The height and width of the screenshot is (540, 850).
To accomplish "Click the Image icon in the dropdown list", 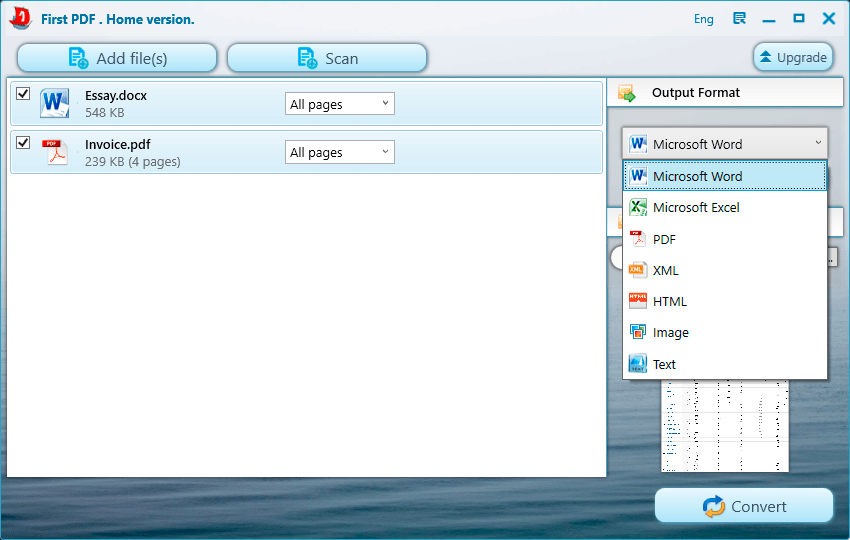I will pos(638,332).
